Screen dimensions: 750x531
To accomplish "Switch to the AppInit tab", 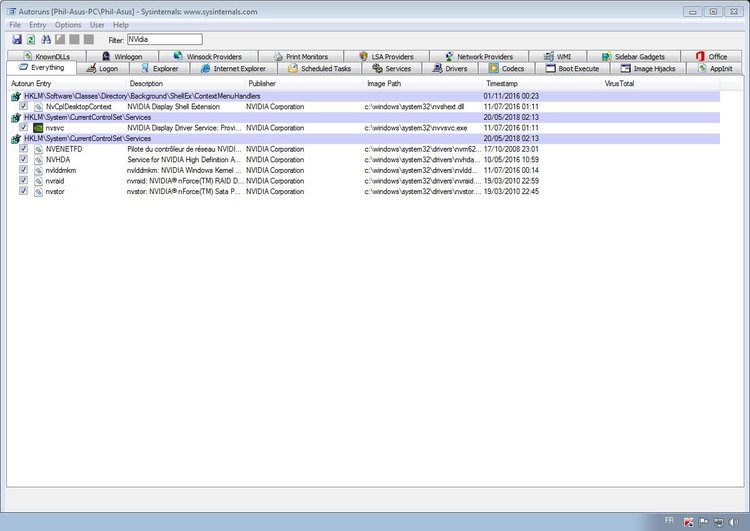I will click(x=715, y=68).
